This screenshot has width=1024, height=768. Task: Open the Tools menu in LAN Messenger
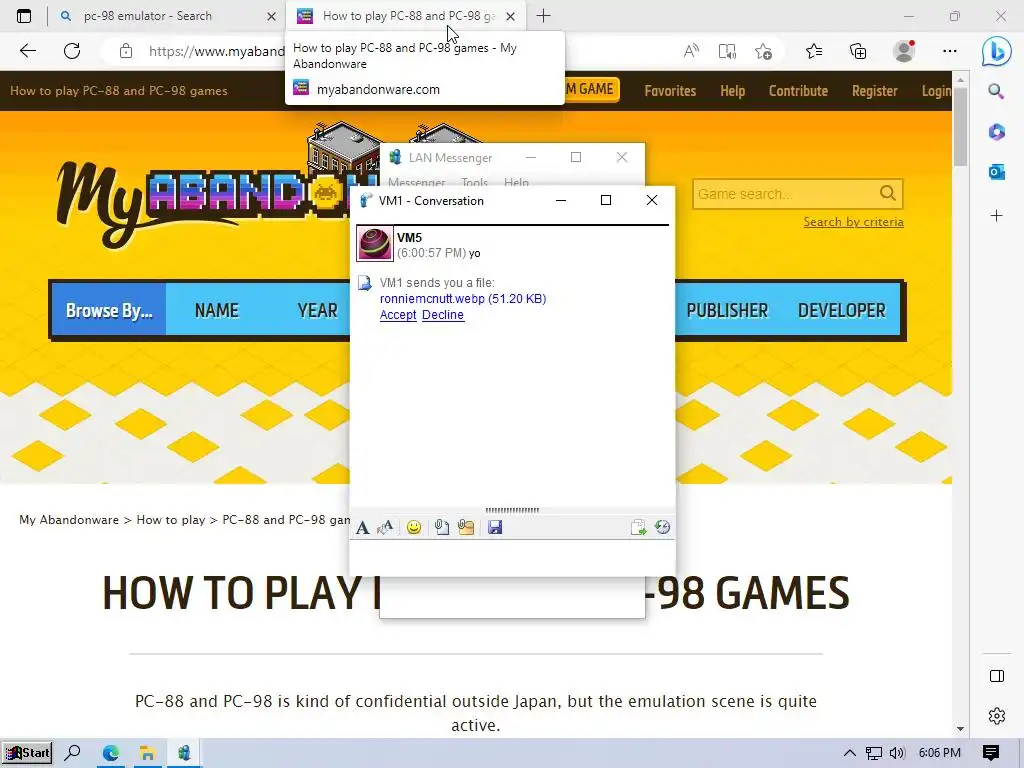pos(474,182)
